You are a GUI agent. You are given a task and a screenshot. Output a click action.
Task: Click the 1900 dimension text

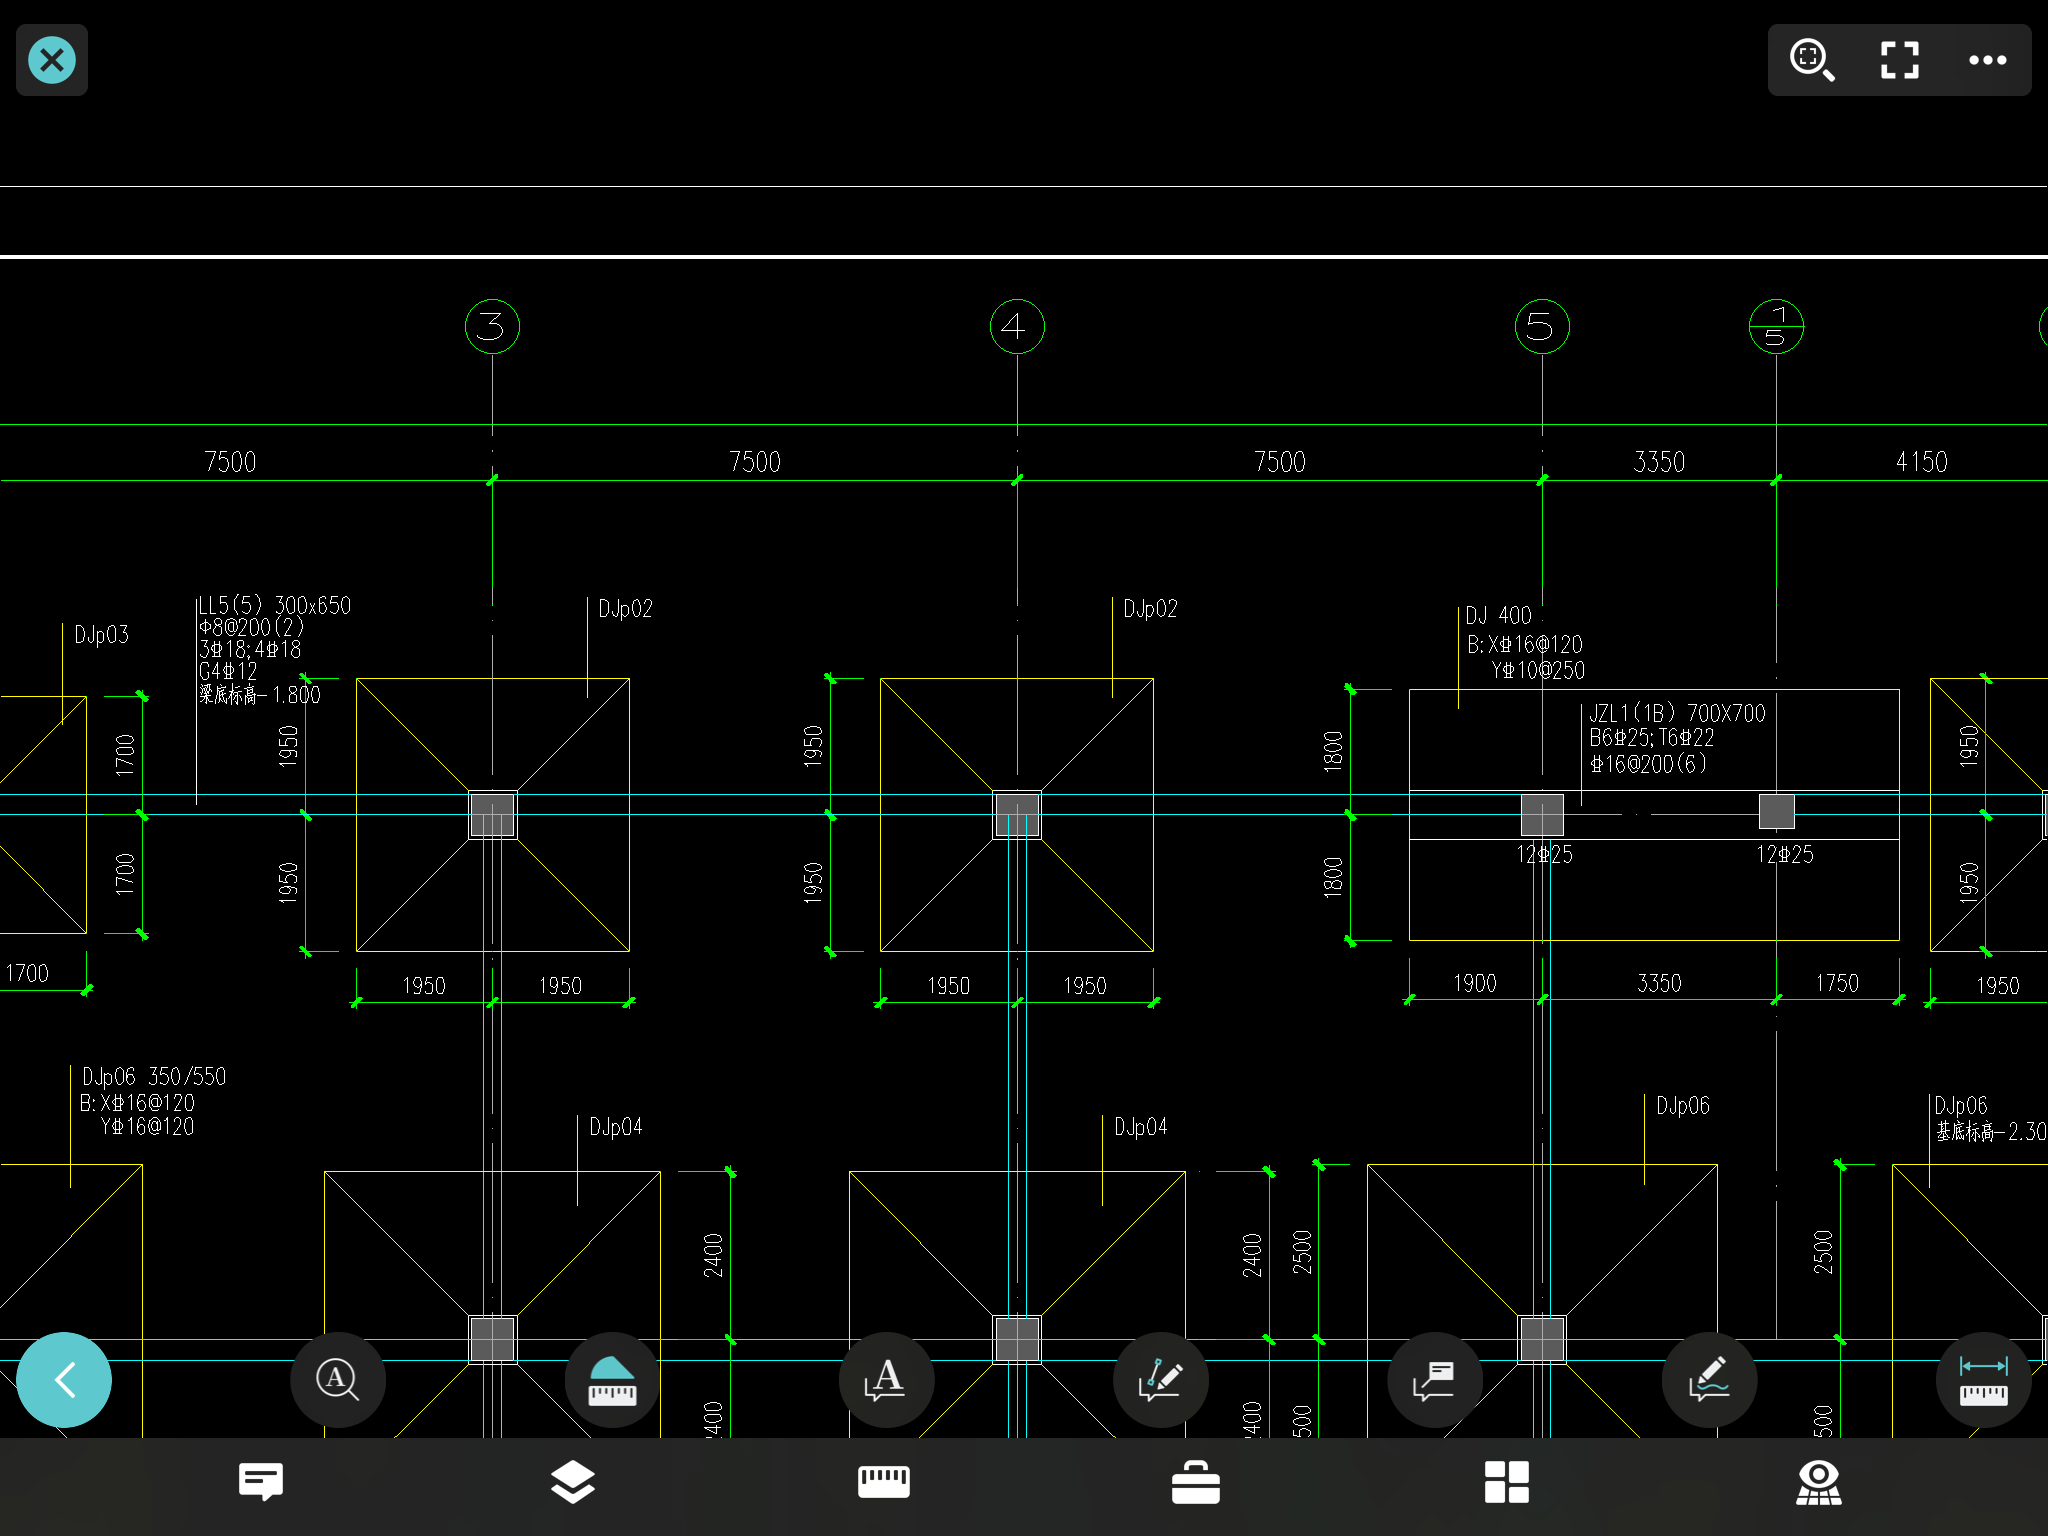pyautogui.click(x=1475, y=983)
